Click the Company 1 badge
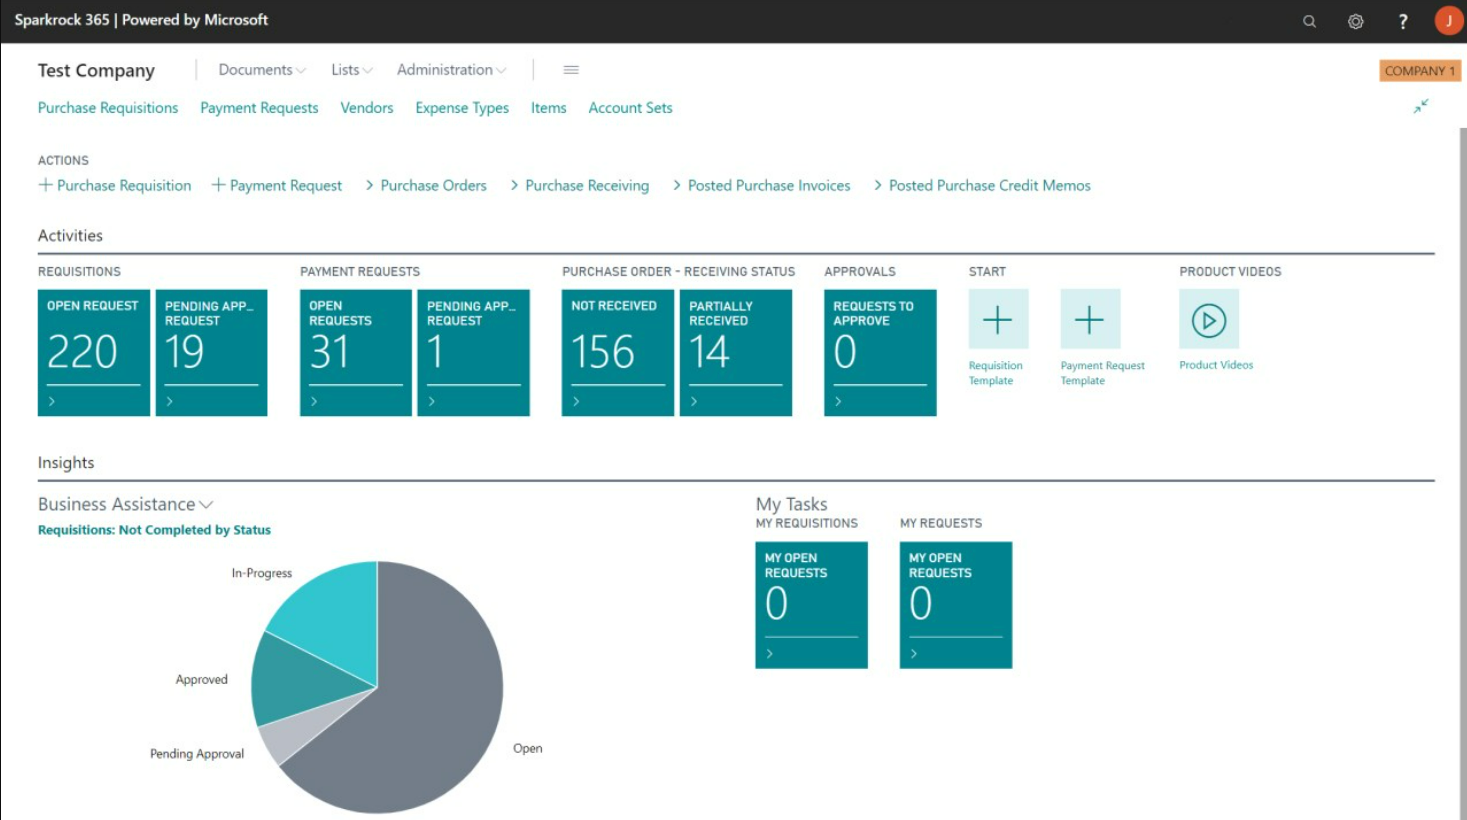1467x820 pixels. [1420, 71]
